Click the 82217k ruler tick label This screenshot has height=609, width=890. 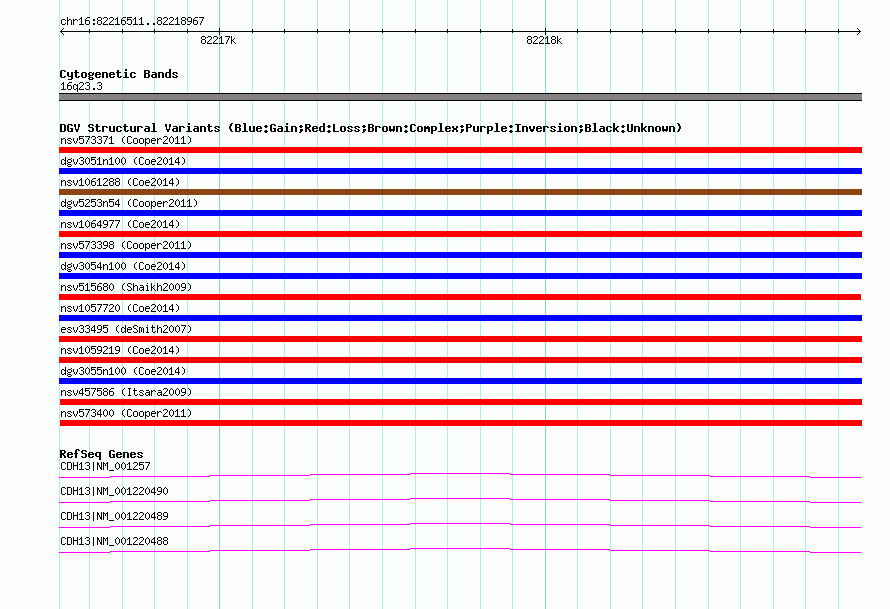218,40
